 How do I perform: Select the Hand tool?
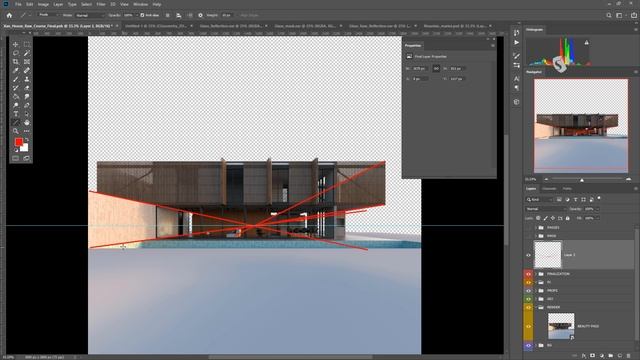point(27,122)
